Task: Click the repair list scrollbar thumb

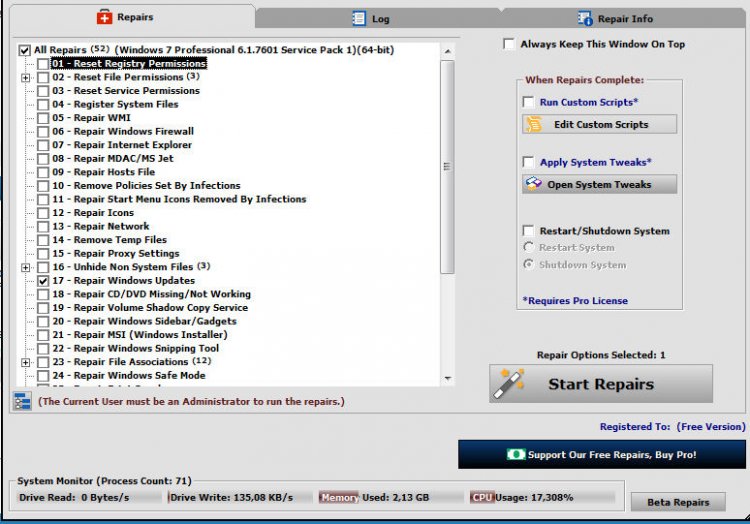Action: pos(447,166)
